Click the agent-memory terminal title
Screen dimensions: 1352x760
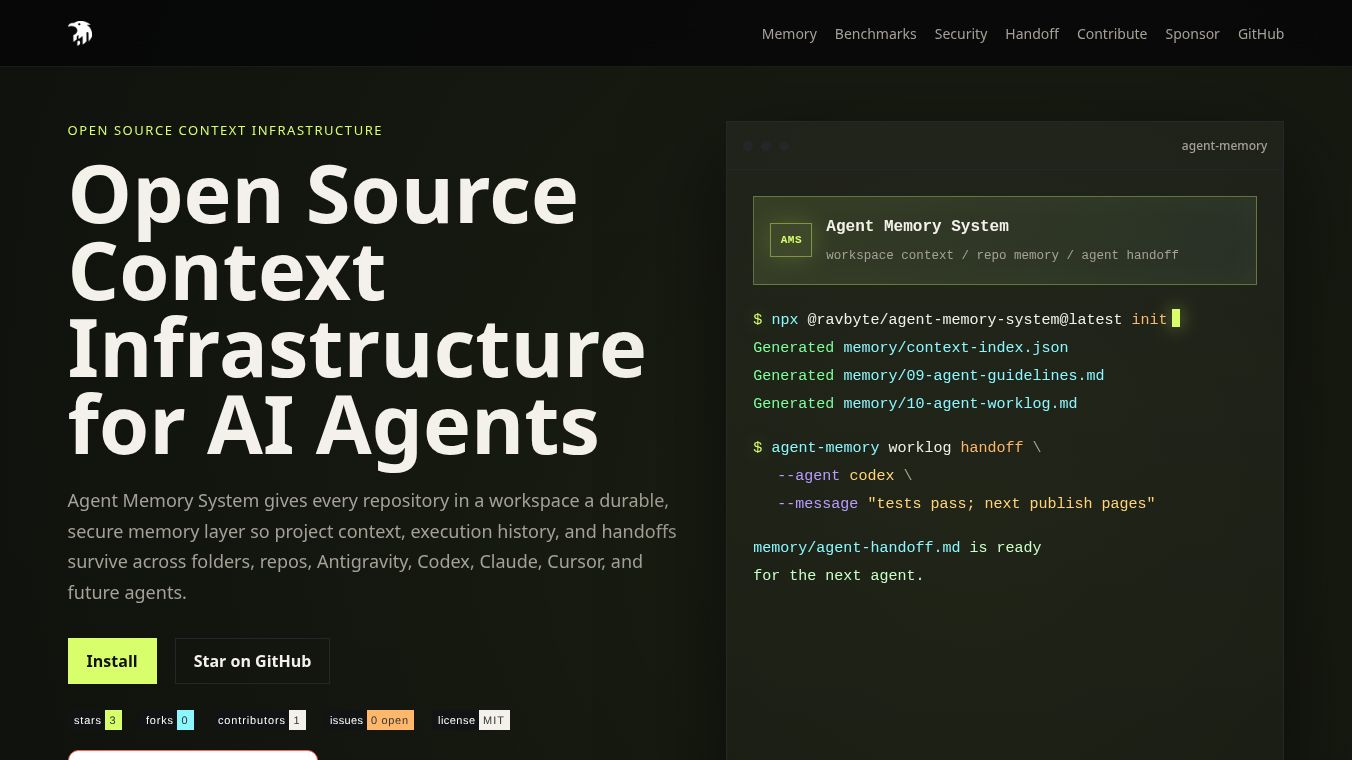click(x=1224, y=146)
